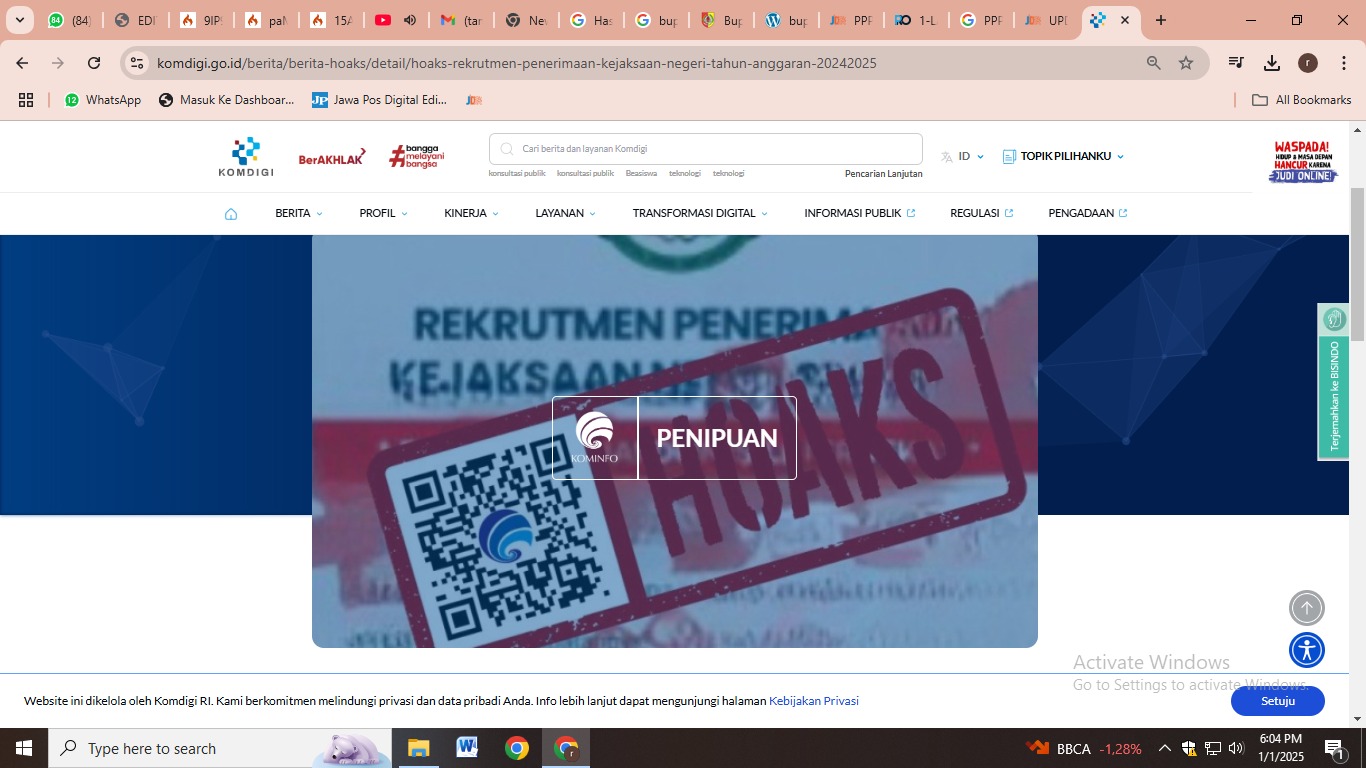Reload the page
Screen dimensions: 1366x768
coord(94,63)
